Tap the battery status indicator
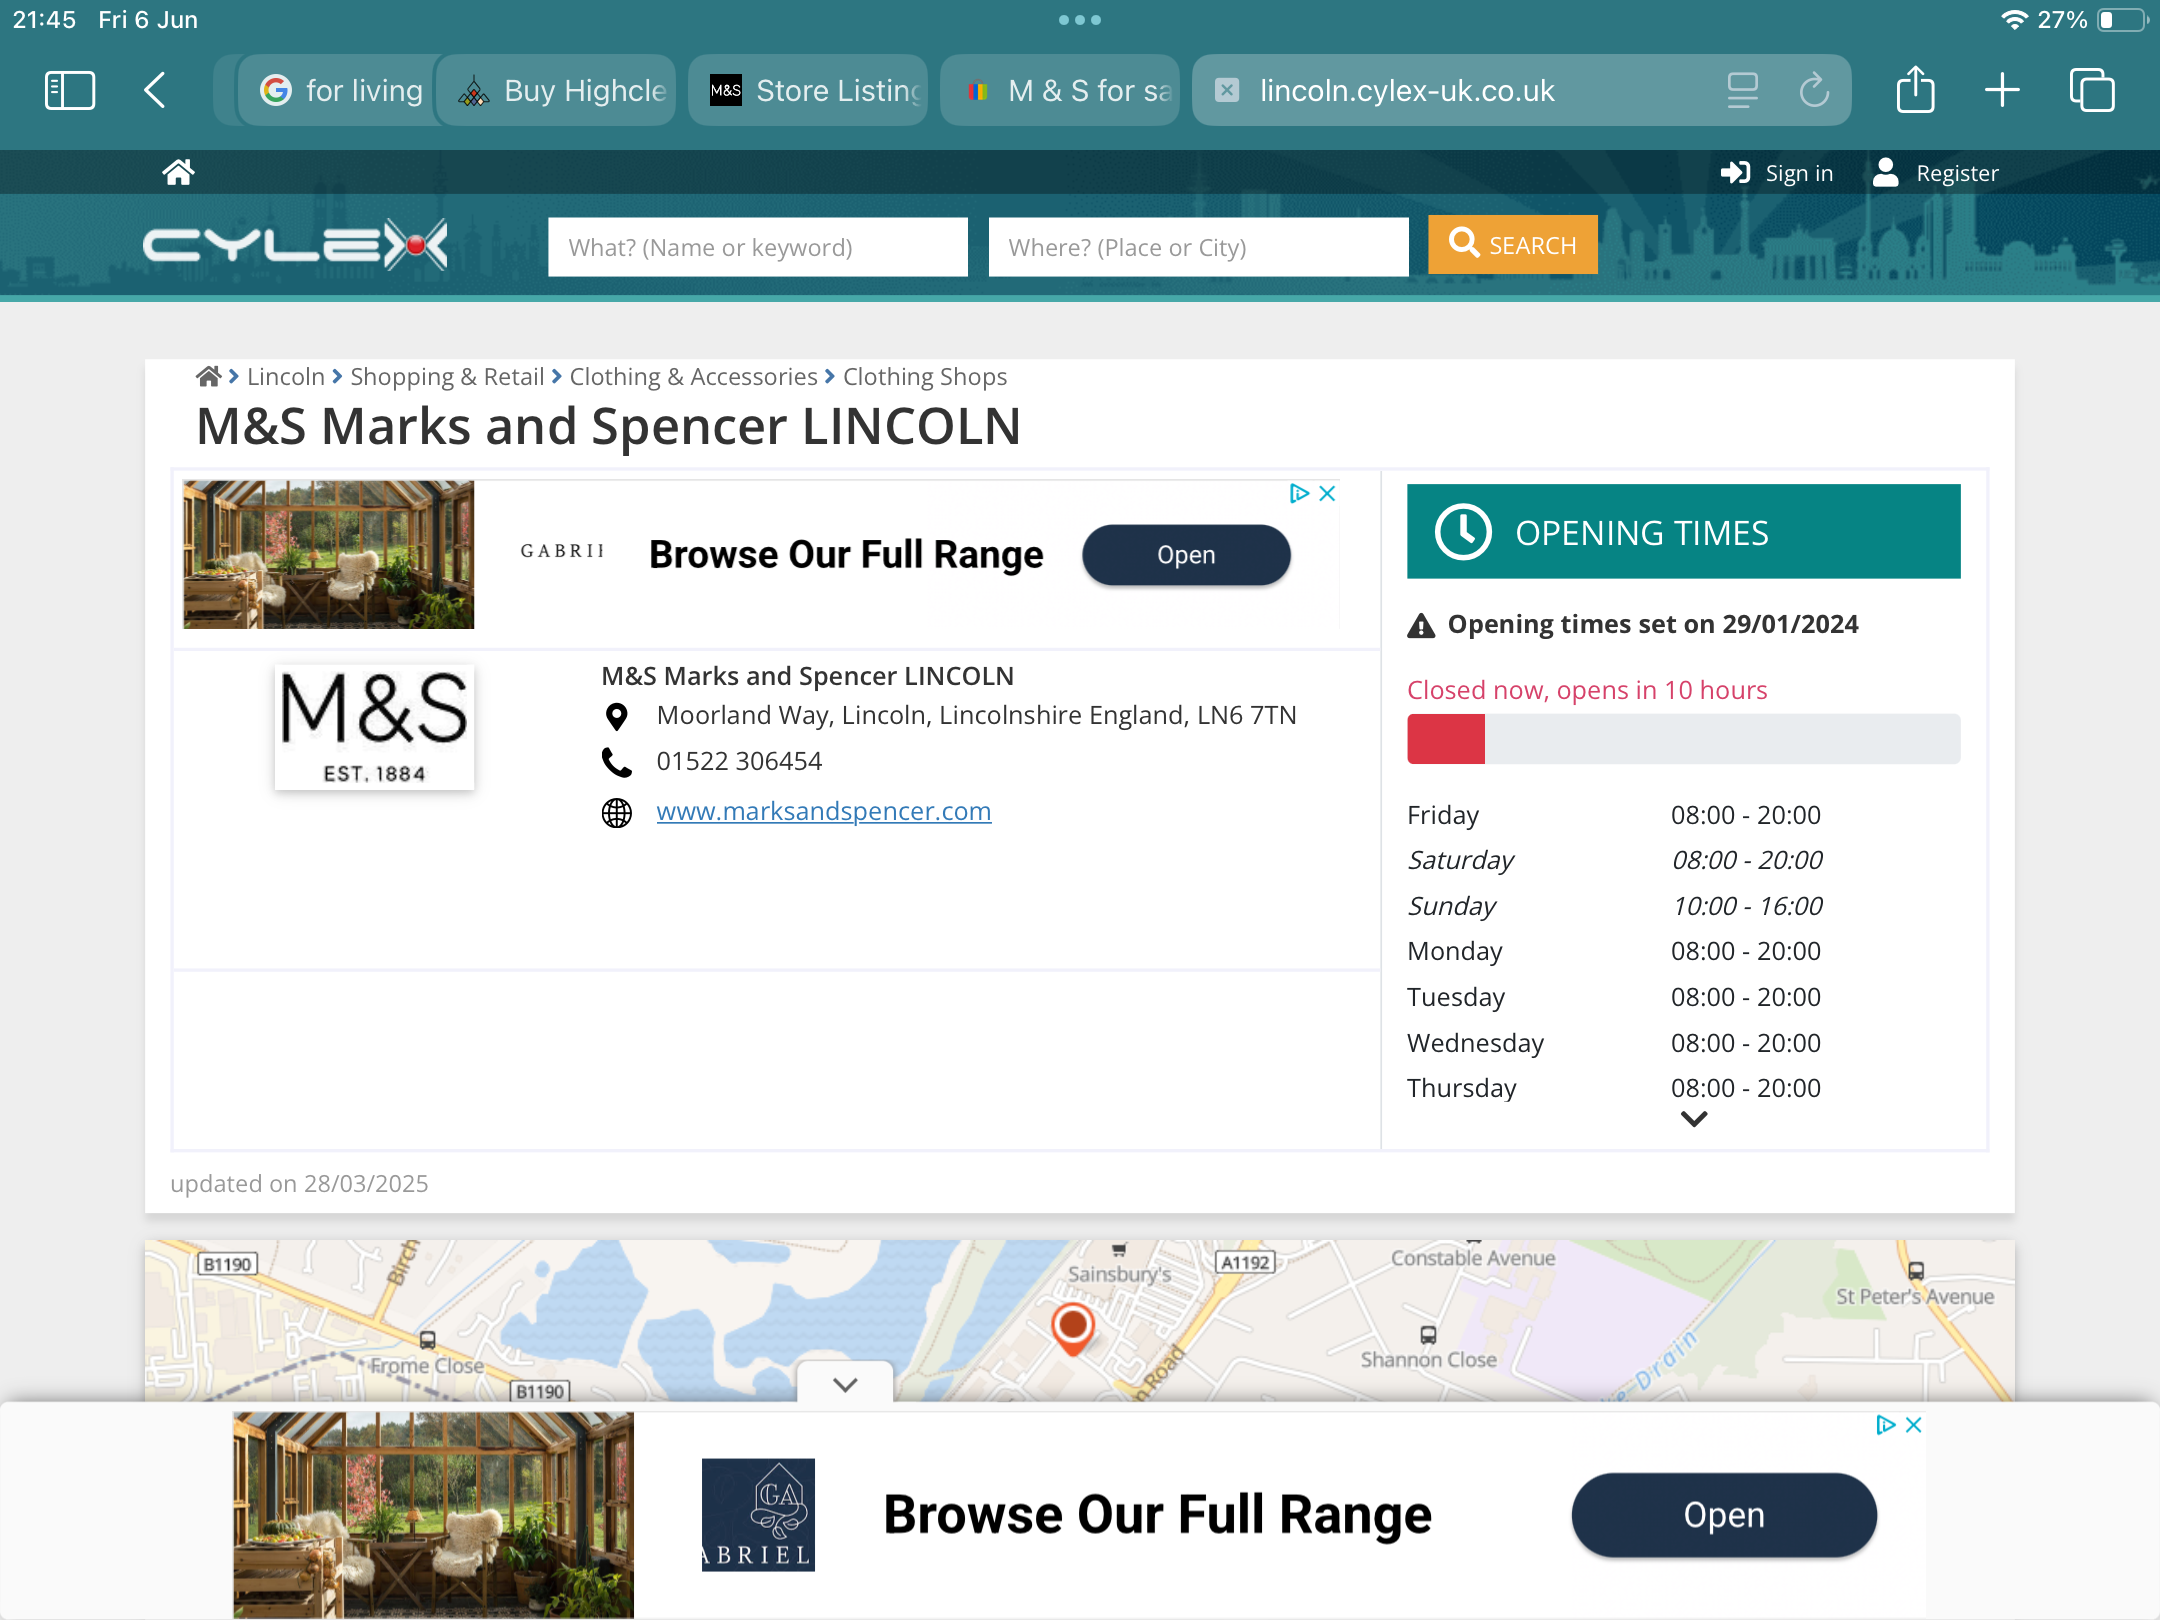This screenshot has height=1620, width=2160. pyautogui.click(x=2122, y=20)
